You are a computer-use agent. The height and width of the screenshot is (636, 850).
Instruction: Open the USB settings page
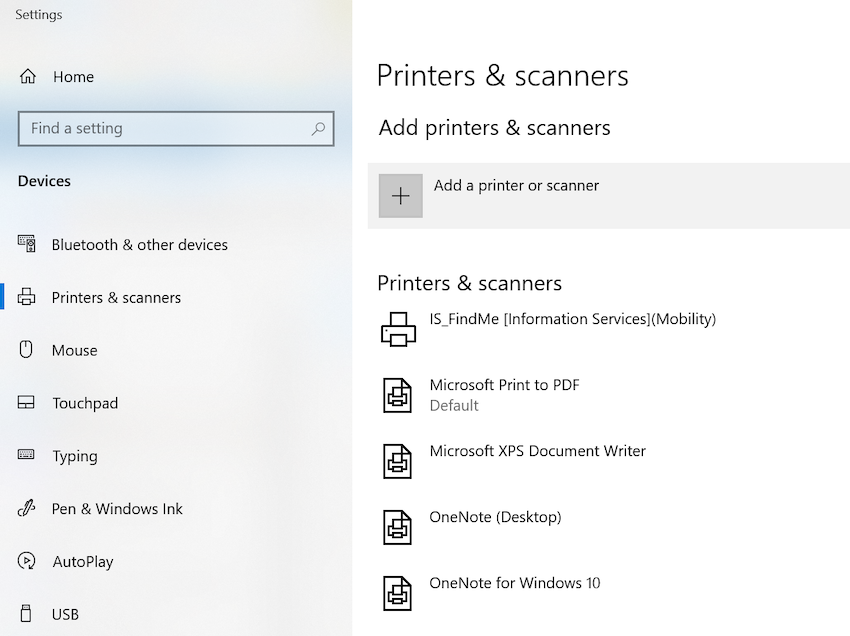[x=66, y=614]
